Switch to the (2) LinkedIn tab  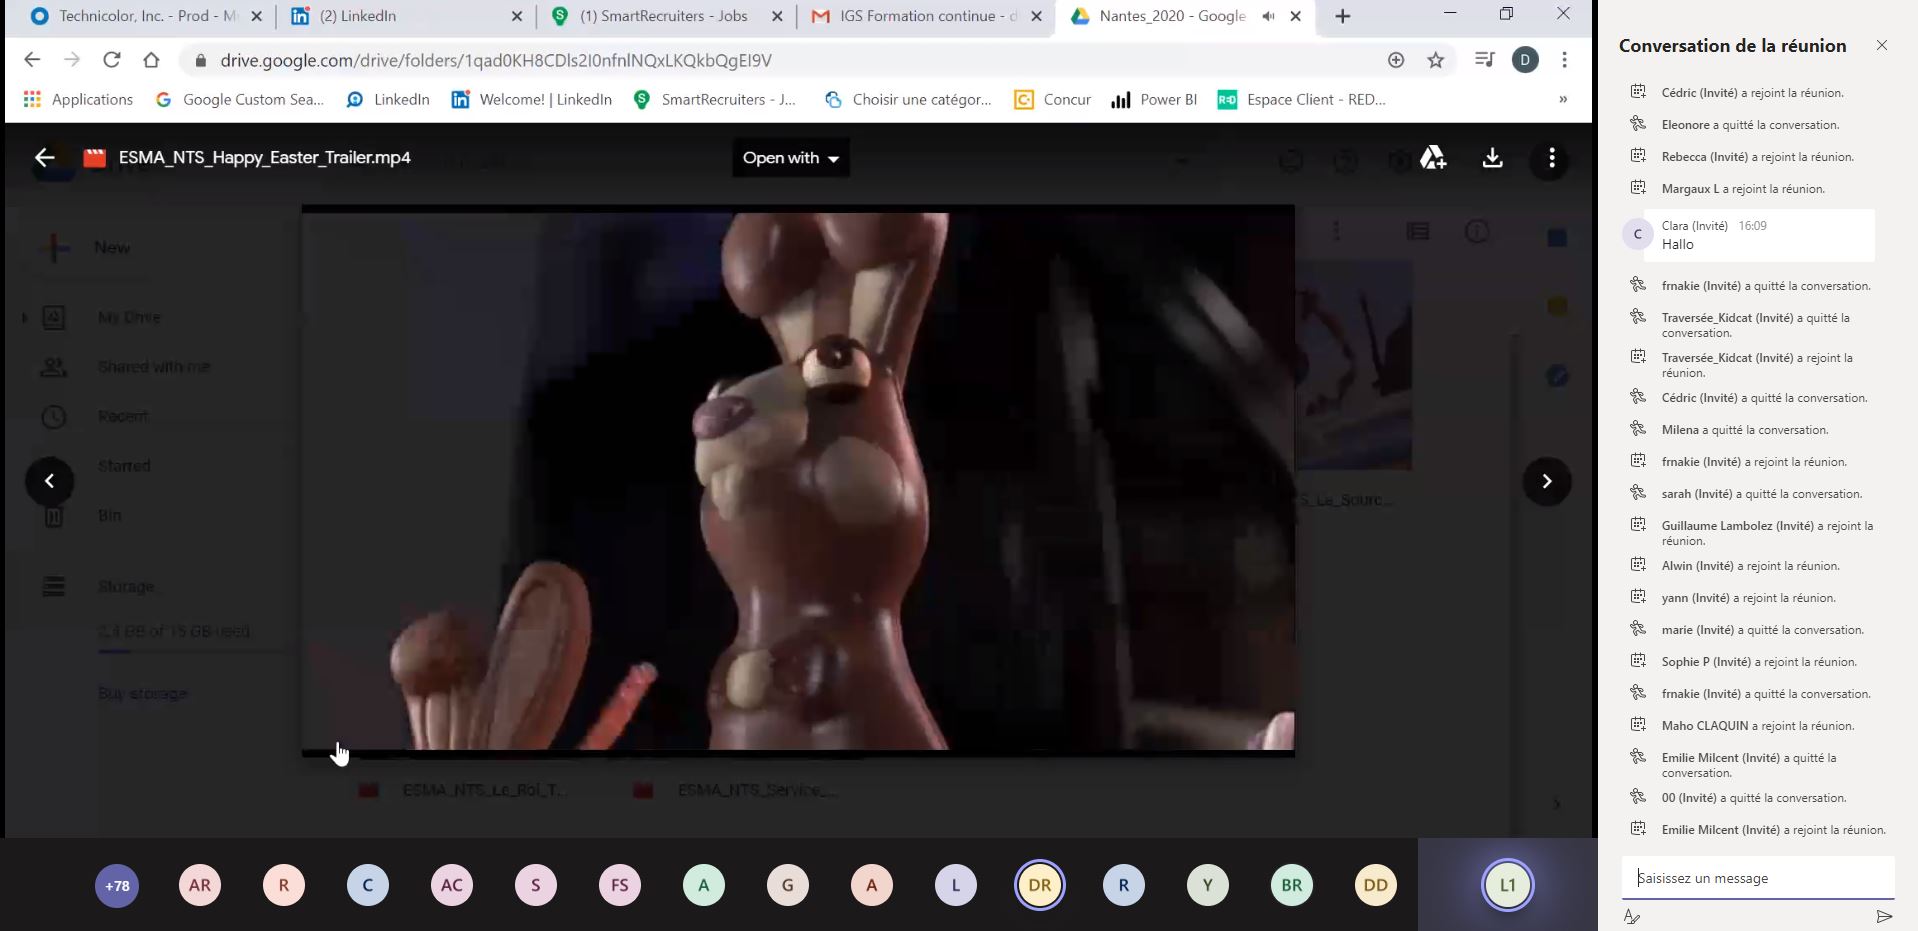point(405,16)
